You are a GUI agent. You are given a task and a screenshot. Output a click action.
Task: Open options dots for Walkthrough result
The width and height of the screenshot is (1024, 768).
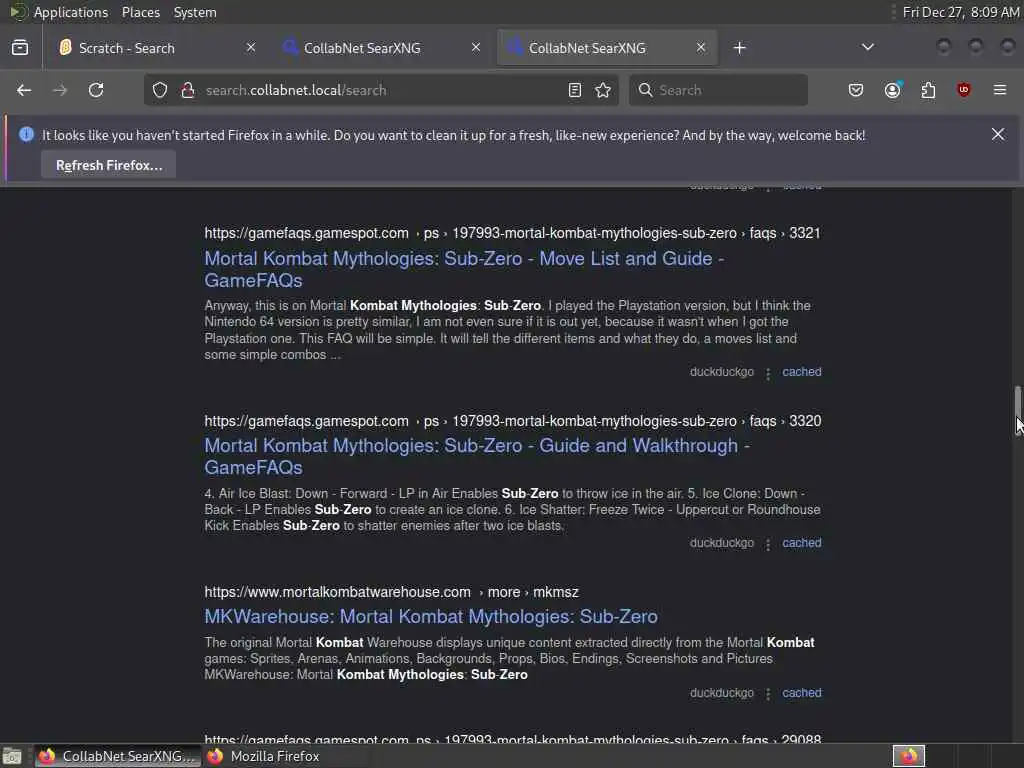click(x=768, y=544)
